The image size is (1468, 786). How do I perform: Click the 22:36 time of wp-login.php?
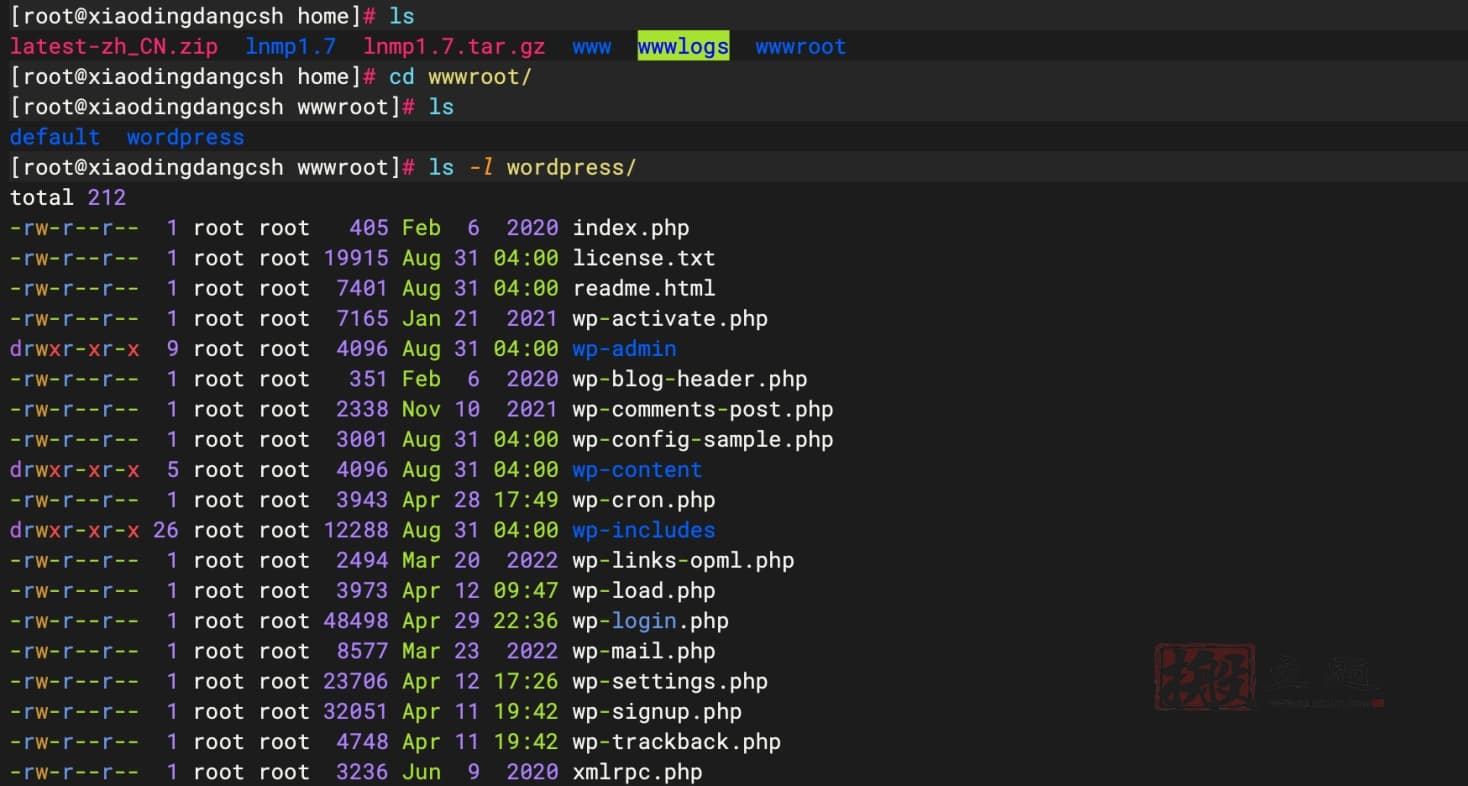(x=526, y=621)
